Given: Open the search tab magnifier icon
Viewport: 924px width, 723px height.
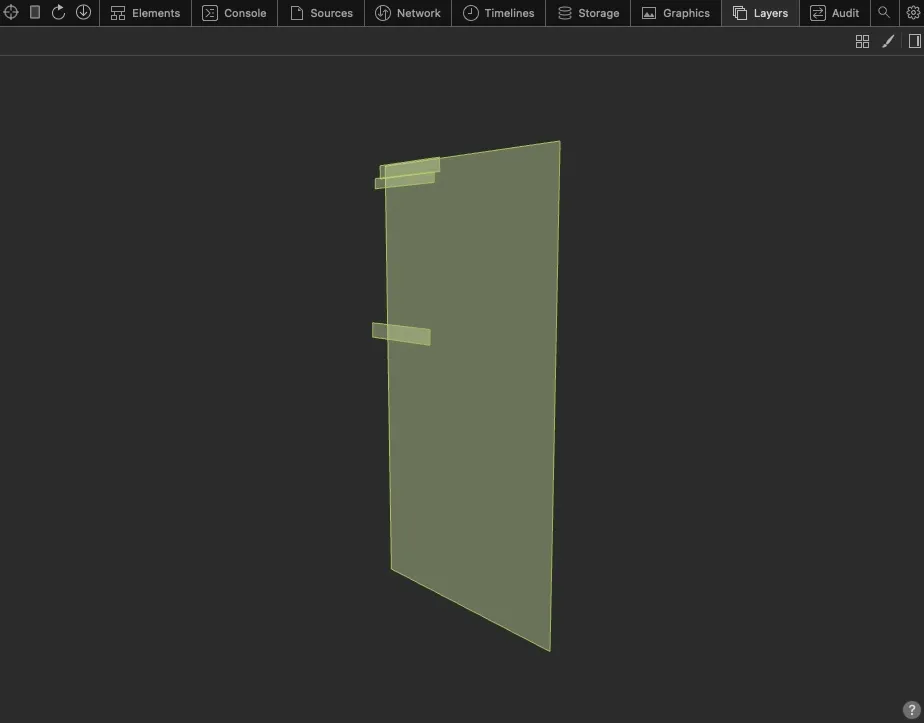Looking at the screenshot, I should click(x=883, y=12).
